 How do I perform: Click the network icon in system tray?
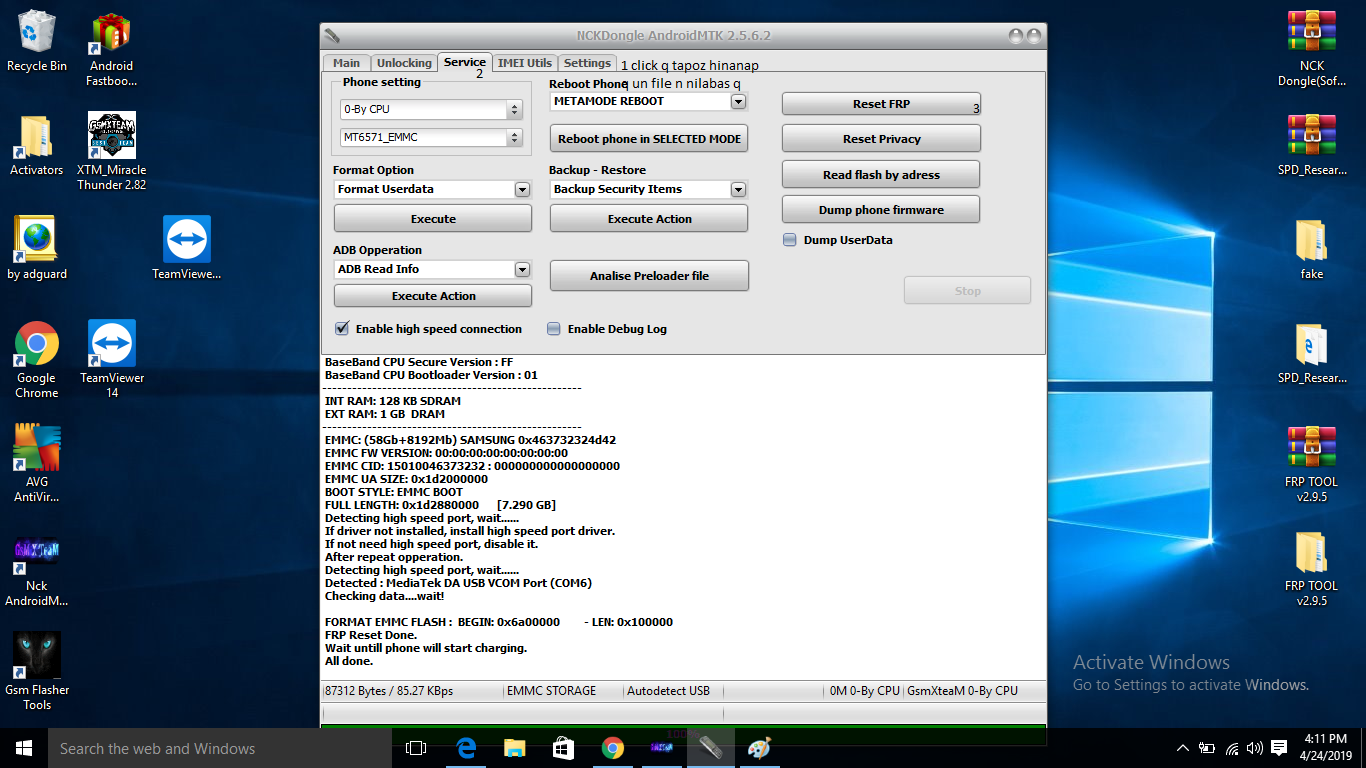pos(1231,748)
